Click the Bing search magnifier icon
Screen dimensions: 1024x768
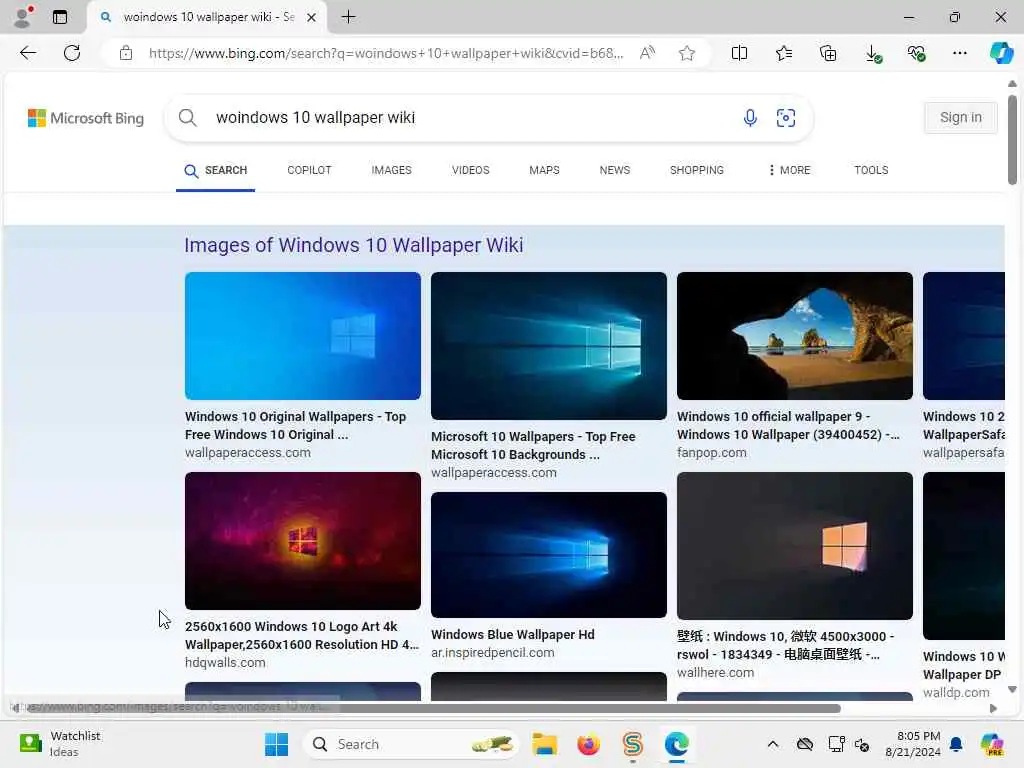187,118
